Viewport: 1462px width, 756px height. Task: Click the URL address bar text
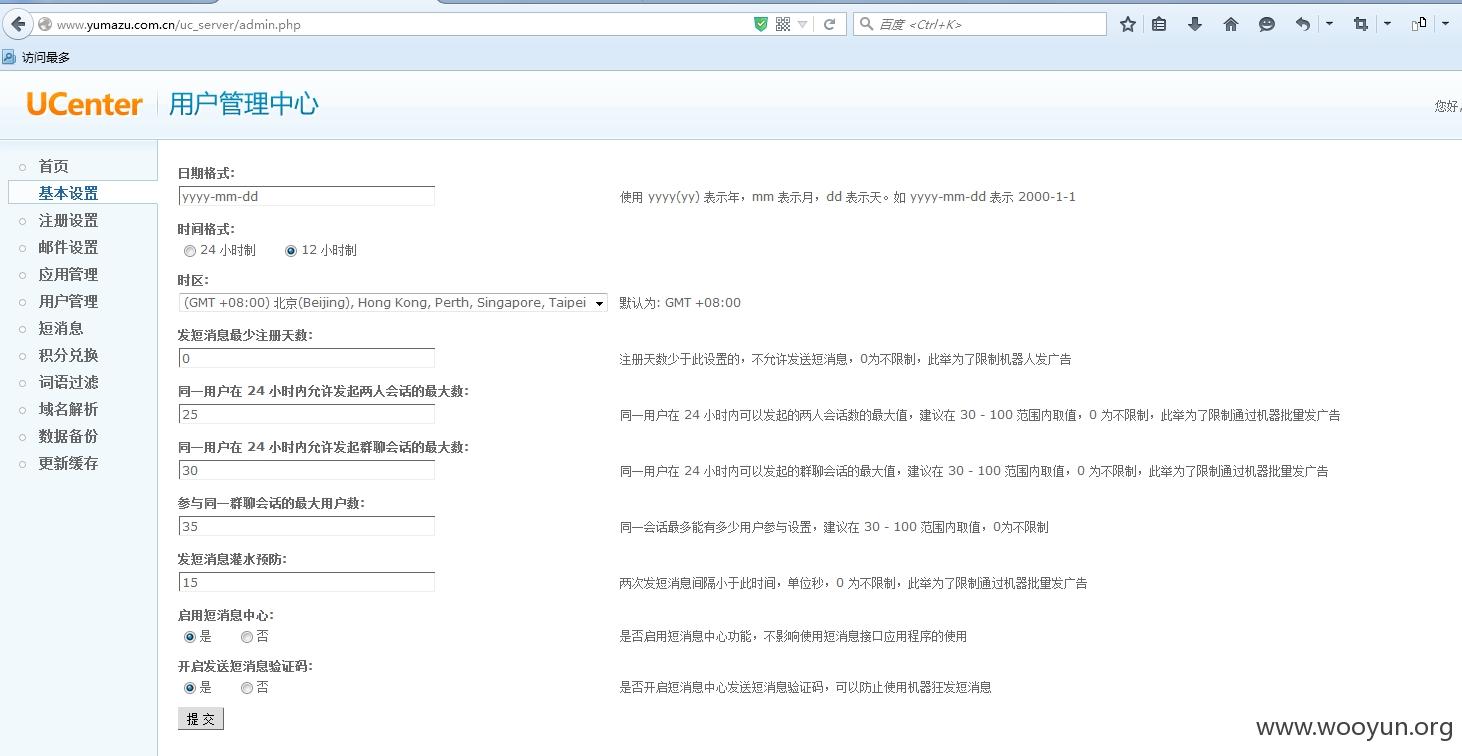click(178, 25)
